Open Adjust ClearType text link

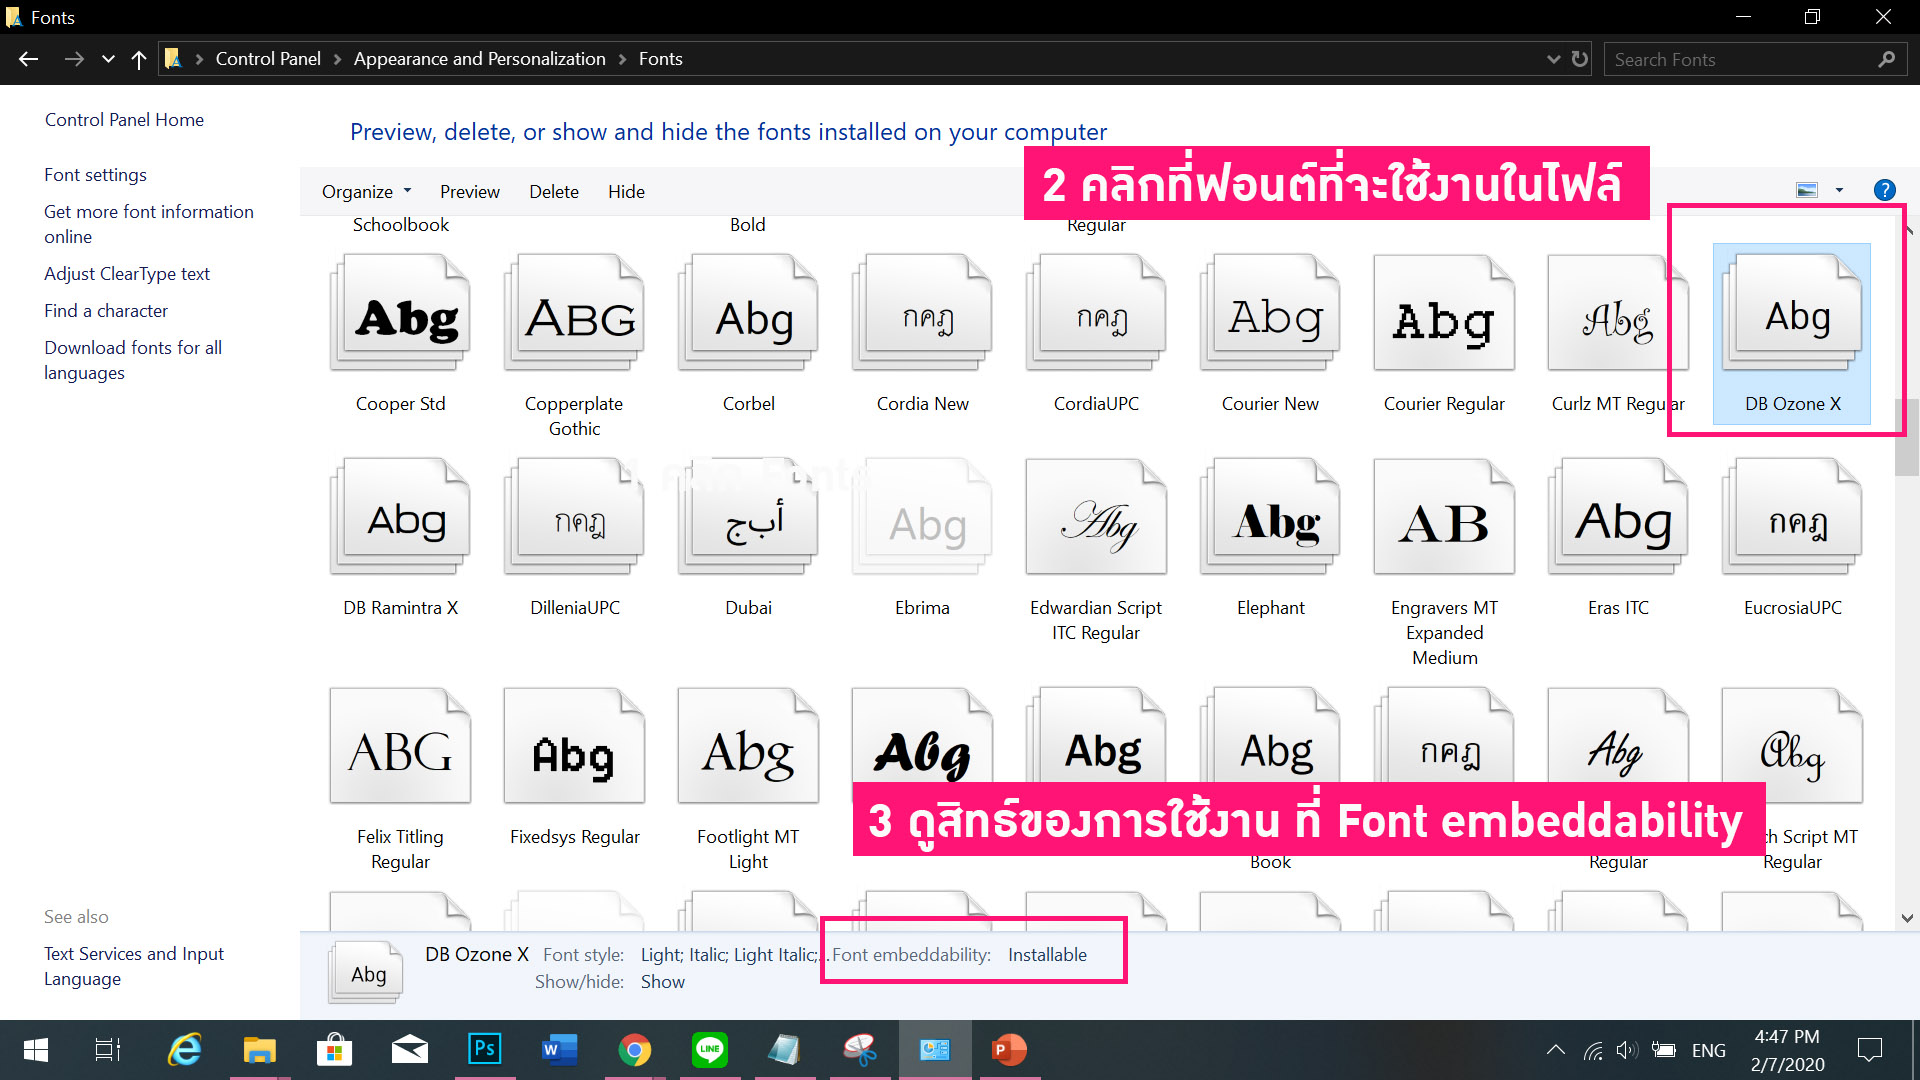(x=127, y=273)
